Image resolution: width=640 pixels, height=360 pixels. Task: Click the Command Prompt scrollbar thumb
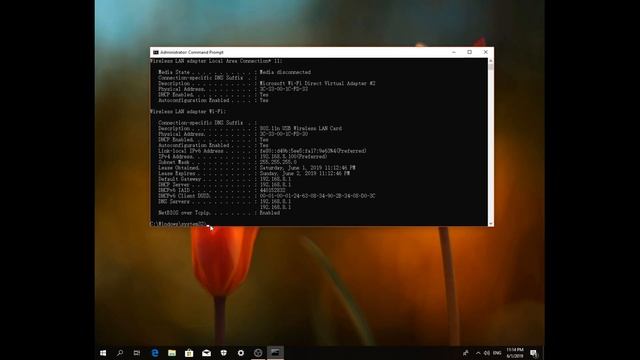[491, 67]
